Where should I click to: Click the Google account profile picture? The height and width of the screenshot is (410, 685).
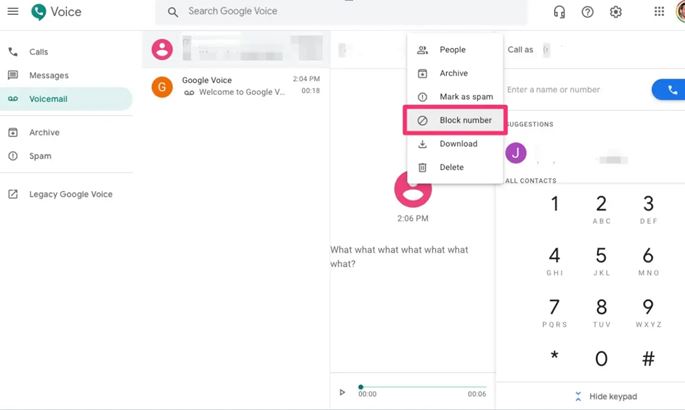click(x=681, y=12)
